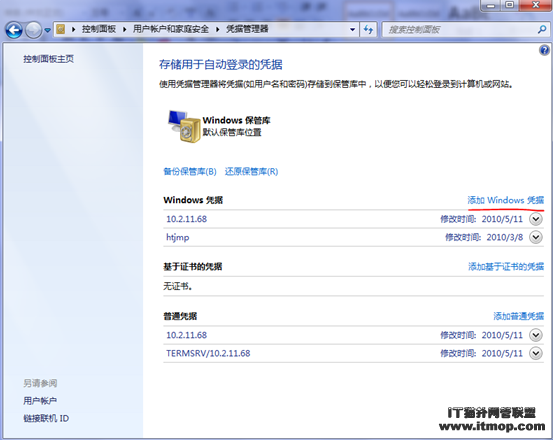Expand the Windows credential 10.2.11.68 chevron
This screenshot has width=553, height=440.
coord(536,219)
